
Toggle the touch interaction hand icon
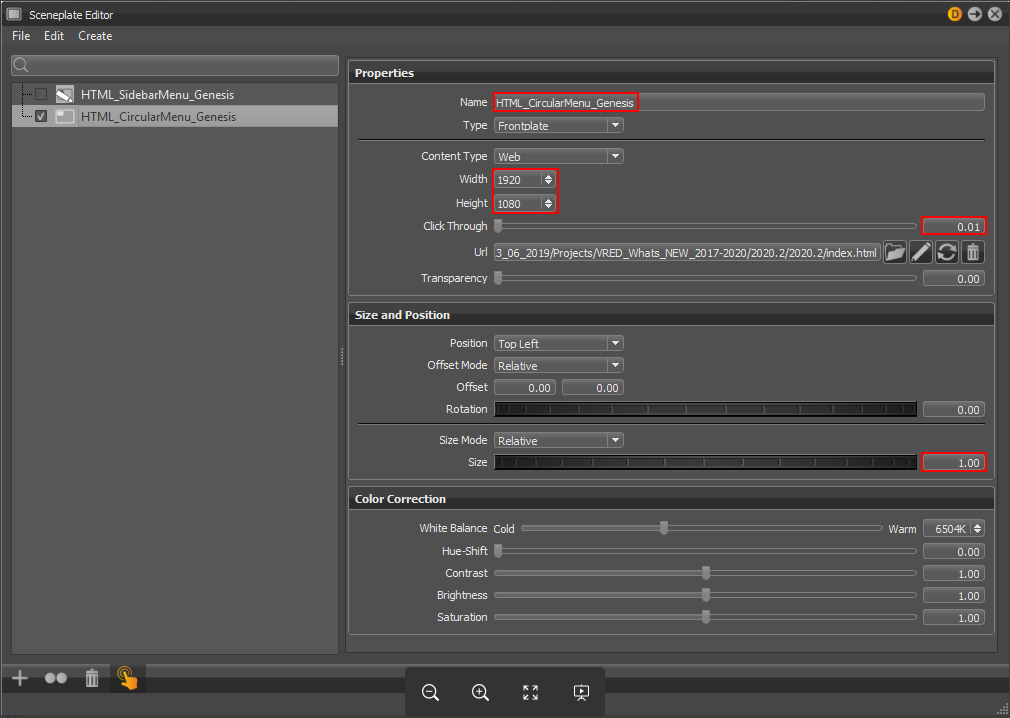click(x=127, y=677)
